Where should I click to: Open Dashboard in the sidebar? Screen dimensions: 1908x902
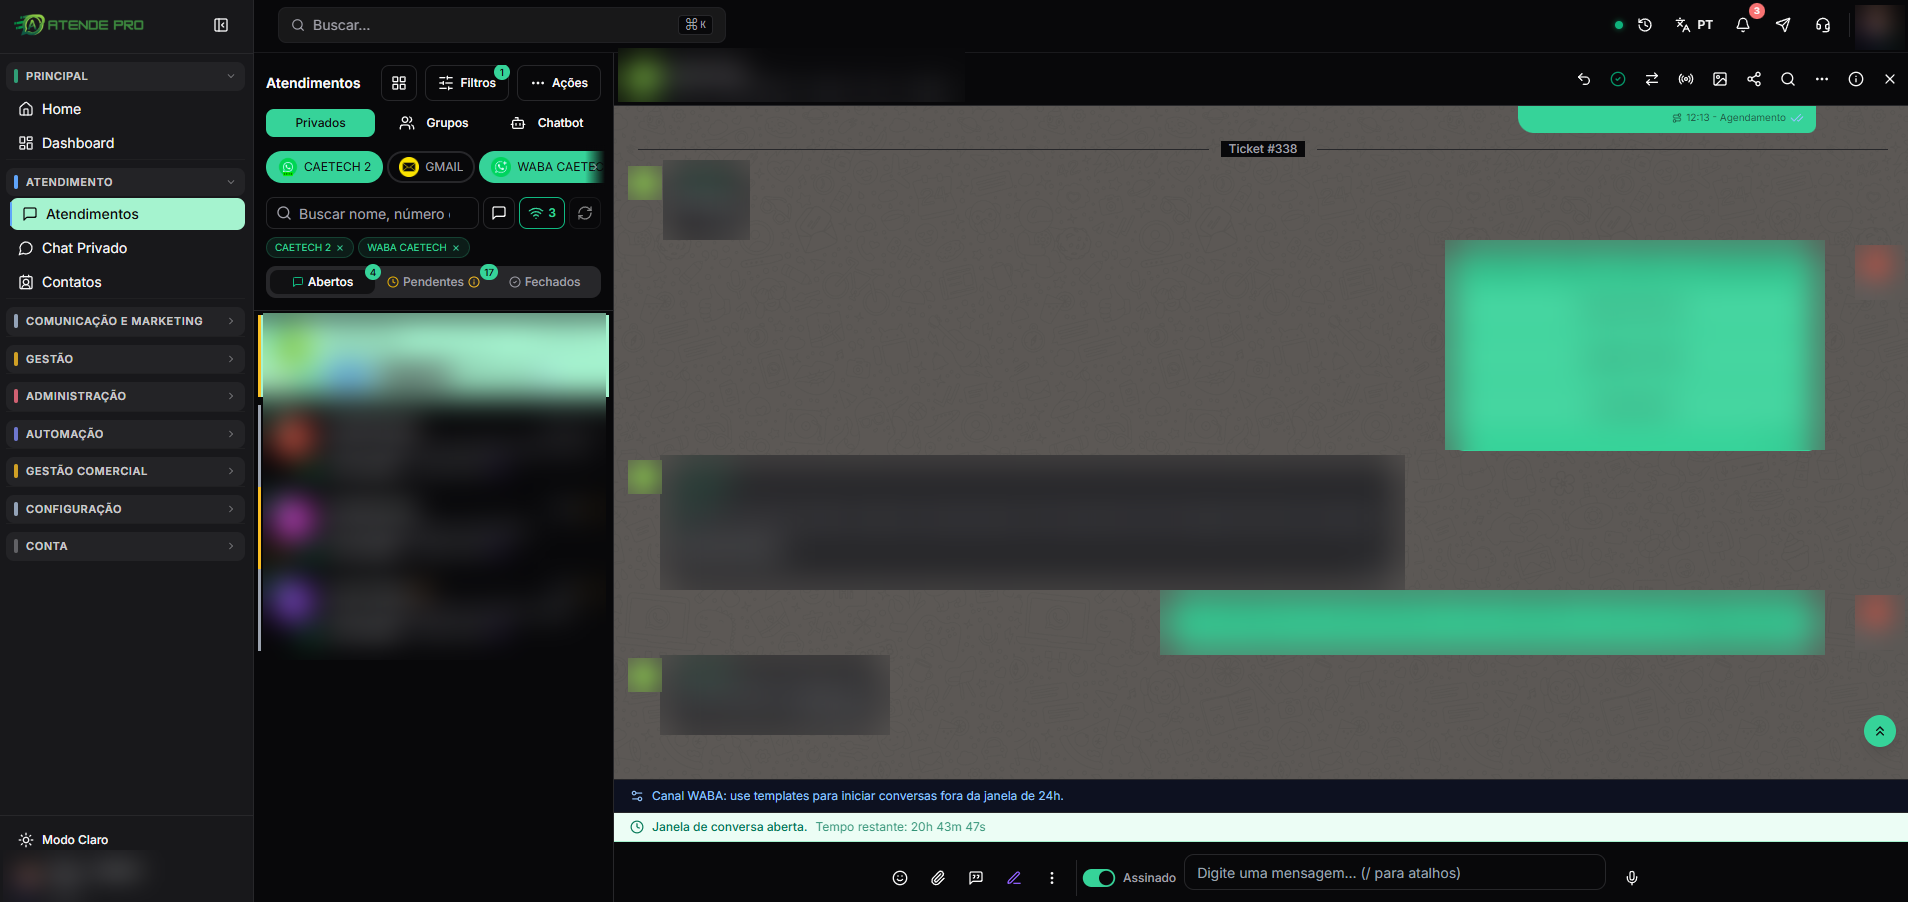(x=126, y=143)
